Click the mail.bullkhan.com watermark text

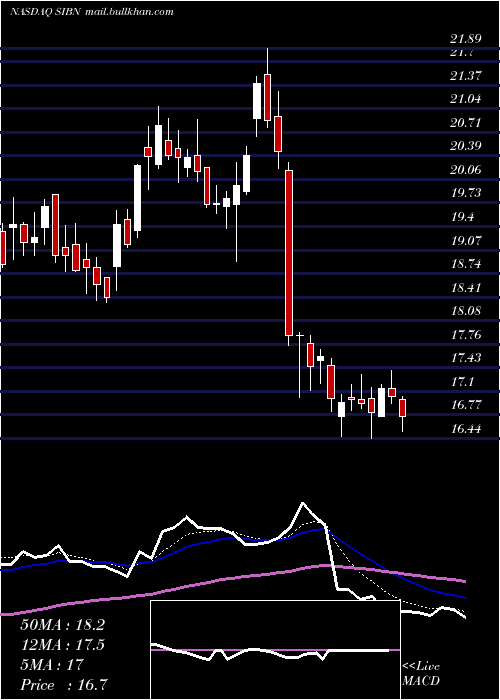coord(129,12)
